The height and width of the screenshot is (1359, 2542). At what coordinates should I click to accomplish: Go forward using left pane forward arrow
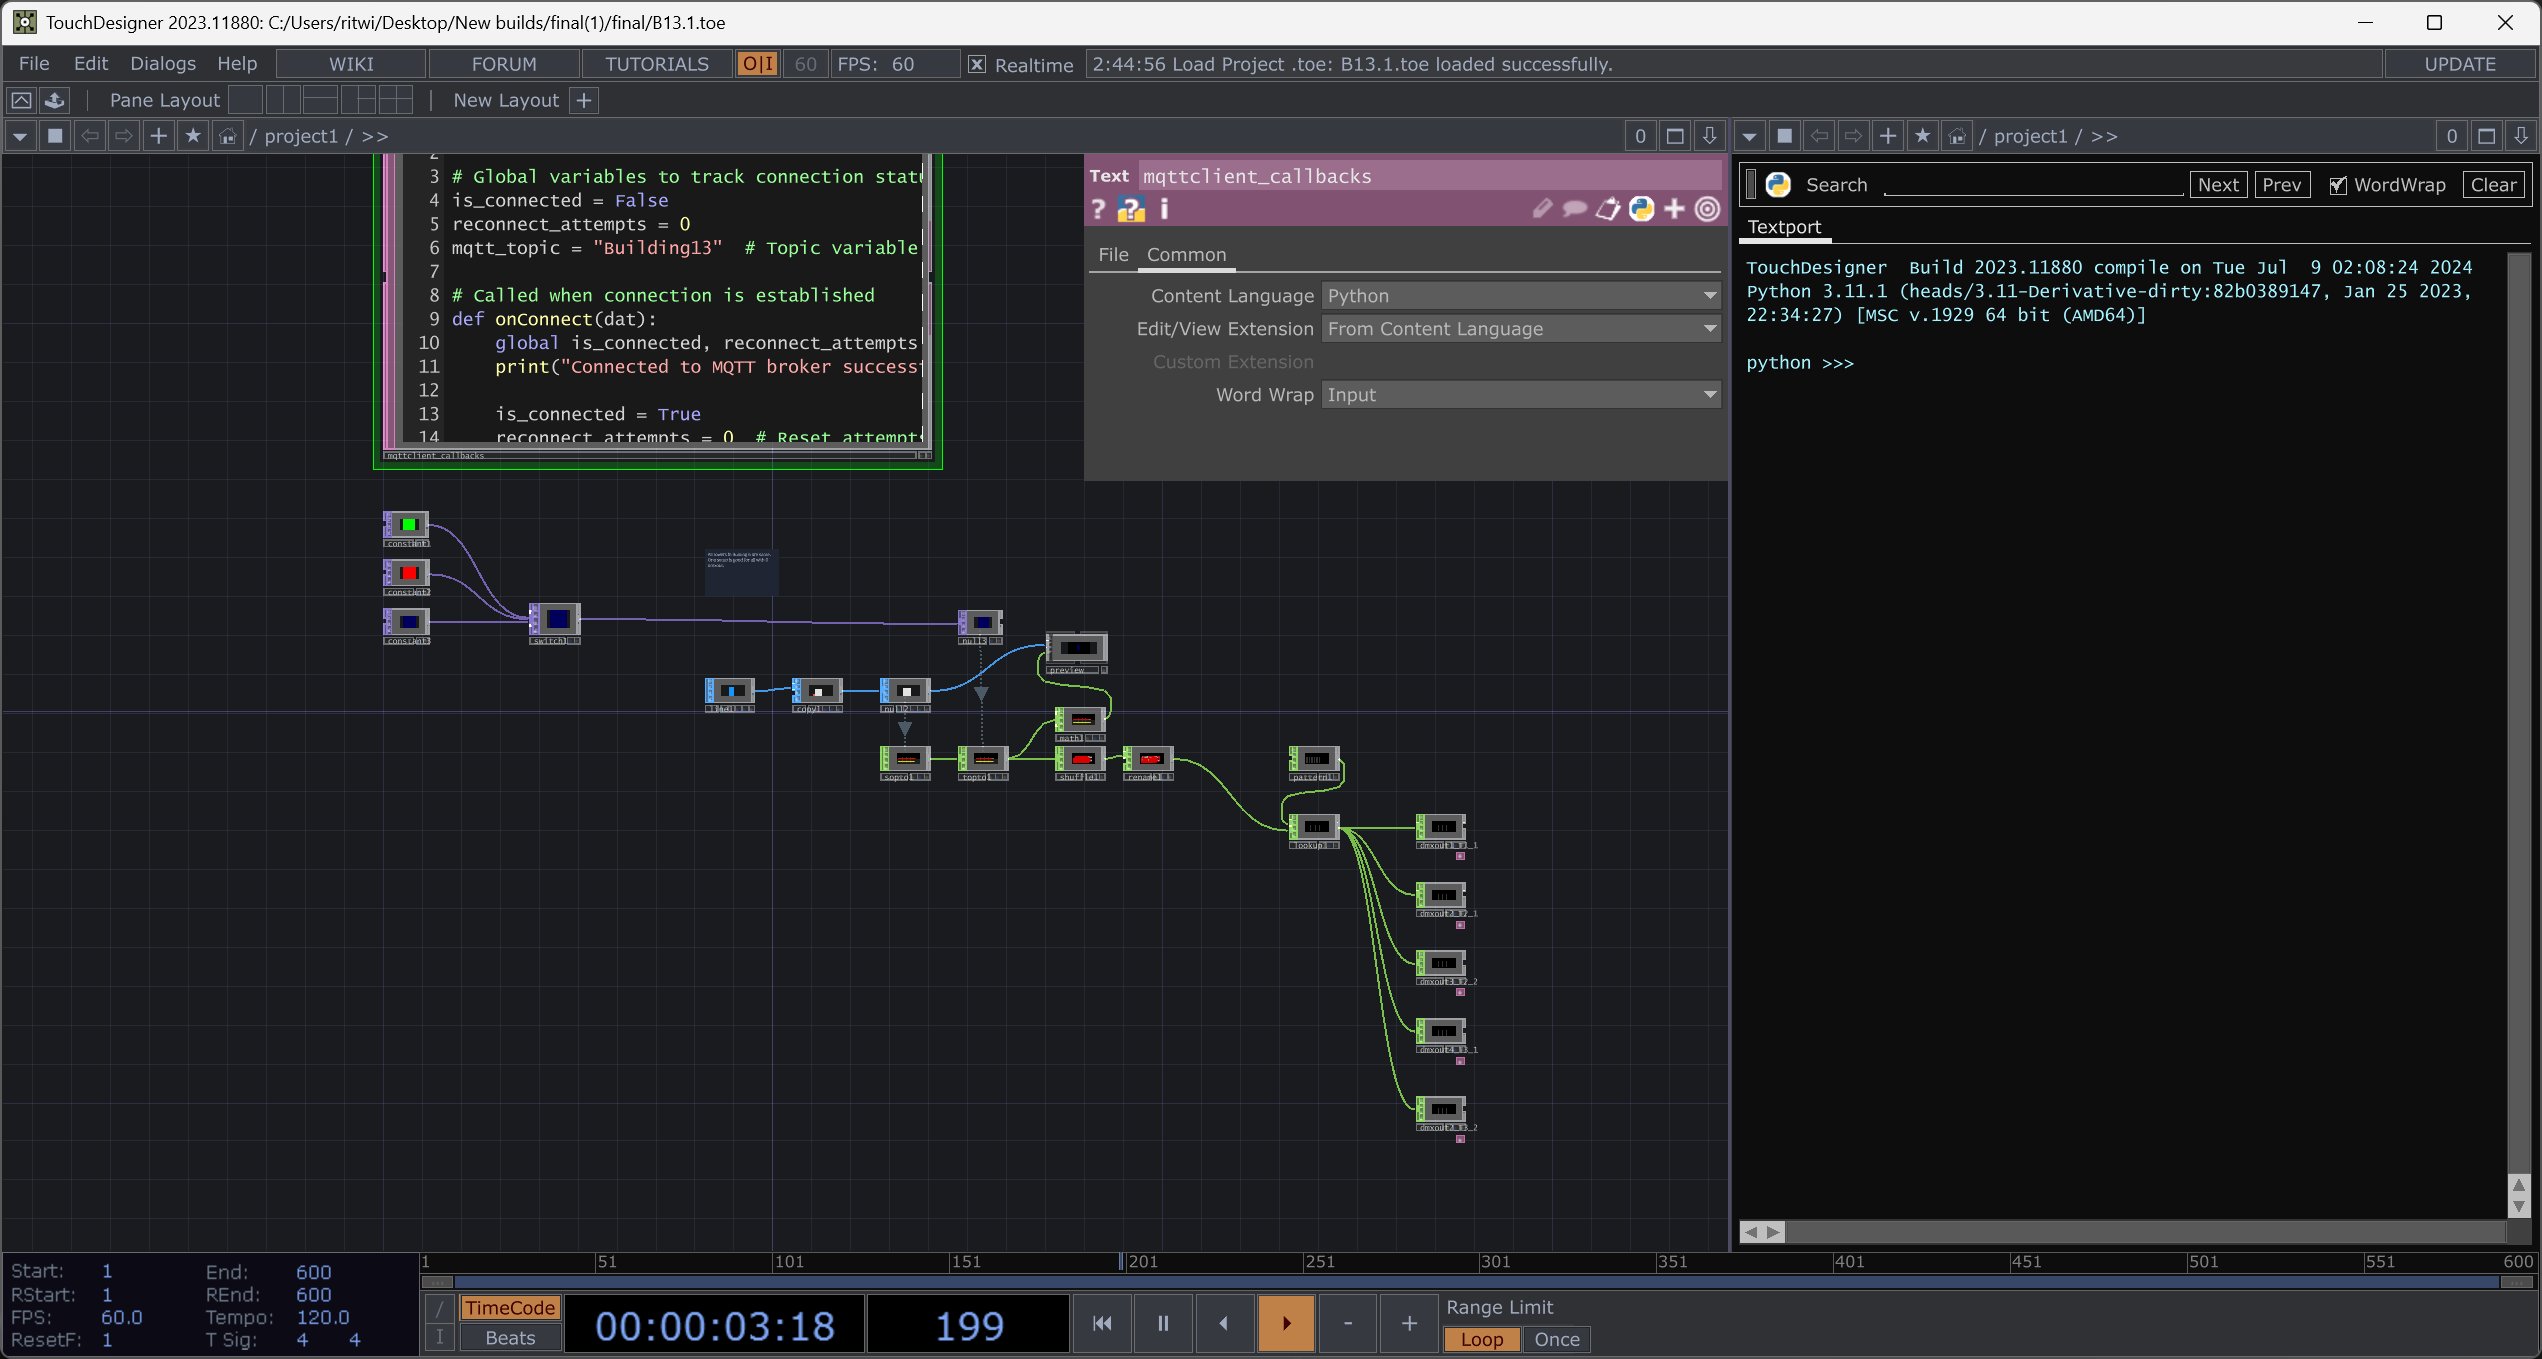coord(124,136)
